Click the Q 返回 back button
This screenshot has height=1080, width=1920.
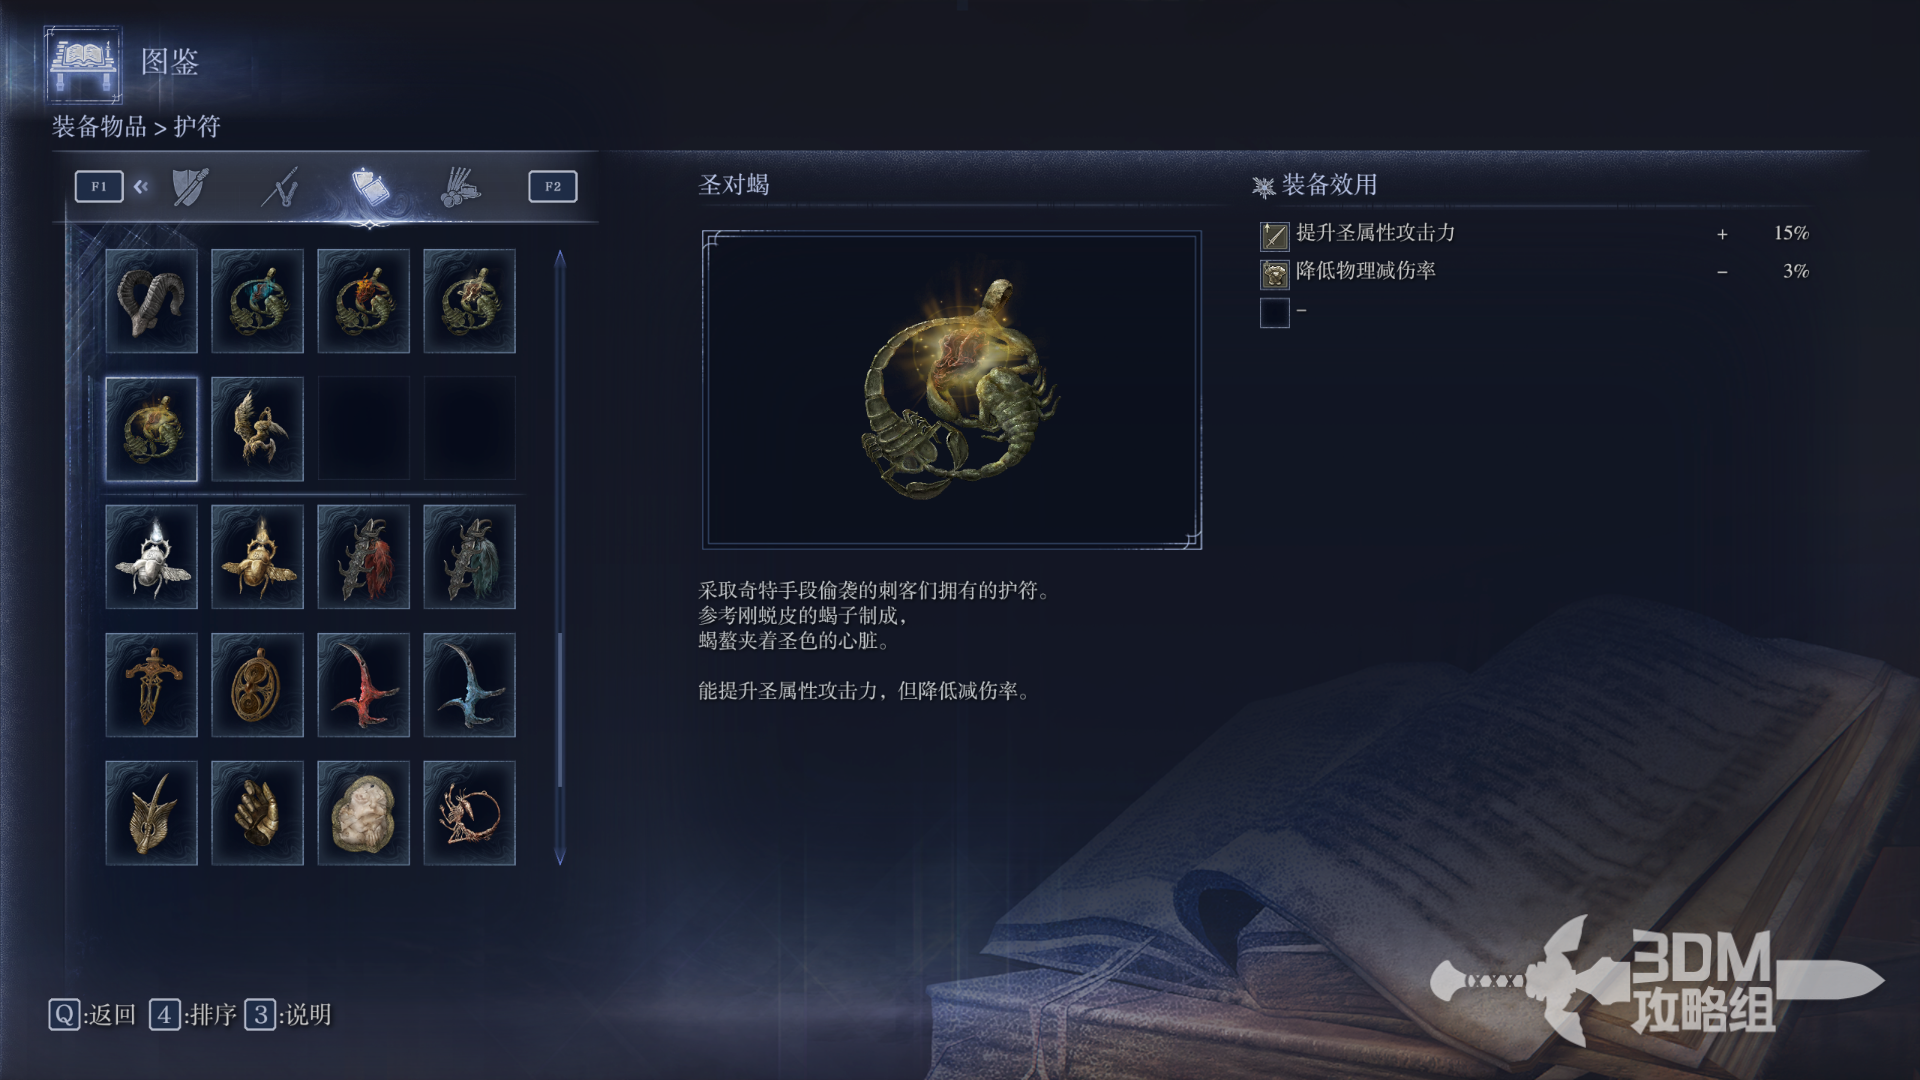coord(92,1015)
